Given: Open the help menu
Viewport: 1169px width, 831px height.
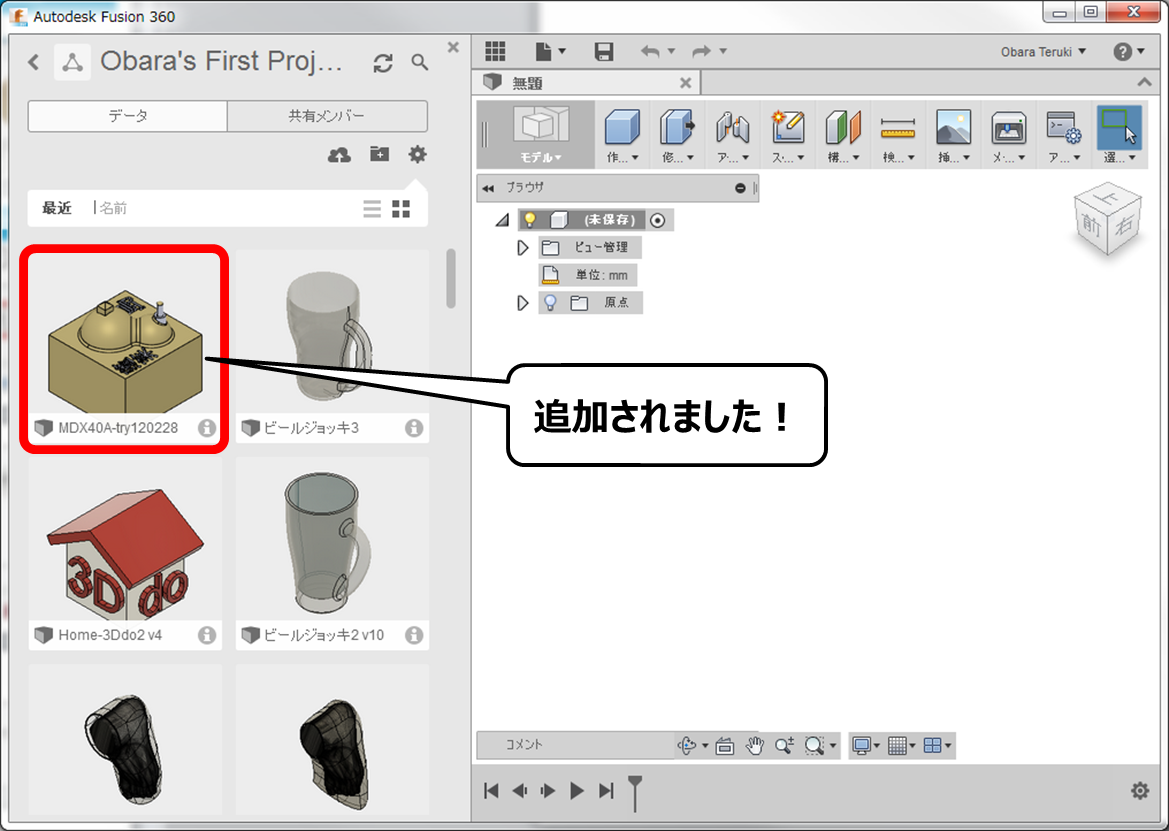Looking at the screenshot, I should point(1128,51).
